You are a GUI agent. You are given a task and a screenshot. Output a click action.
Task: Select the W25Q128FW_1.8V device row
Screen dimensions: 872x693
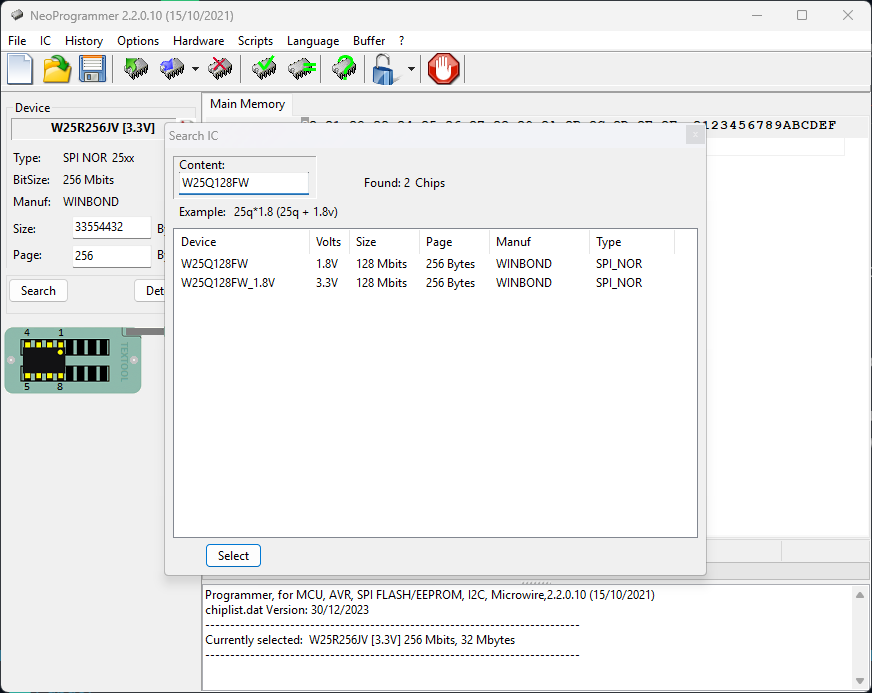point(435,283)
